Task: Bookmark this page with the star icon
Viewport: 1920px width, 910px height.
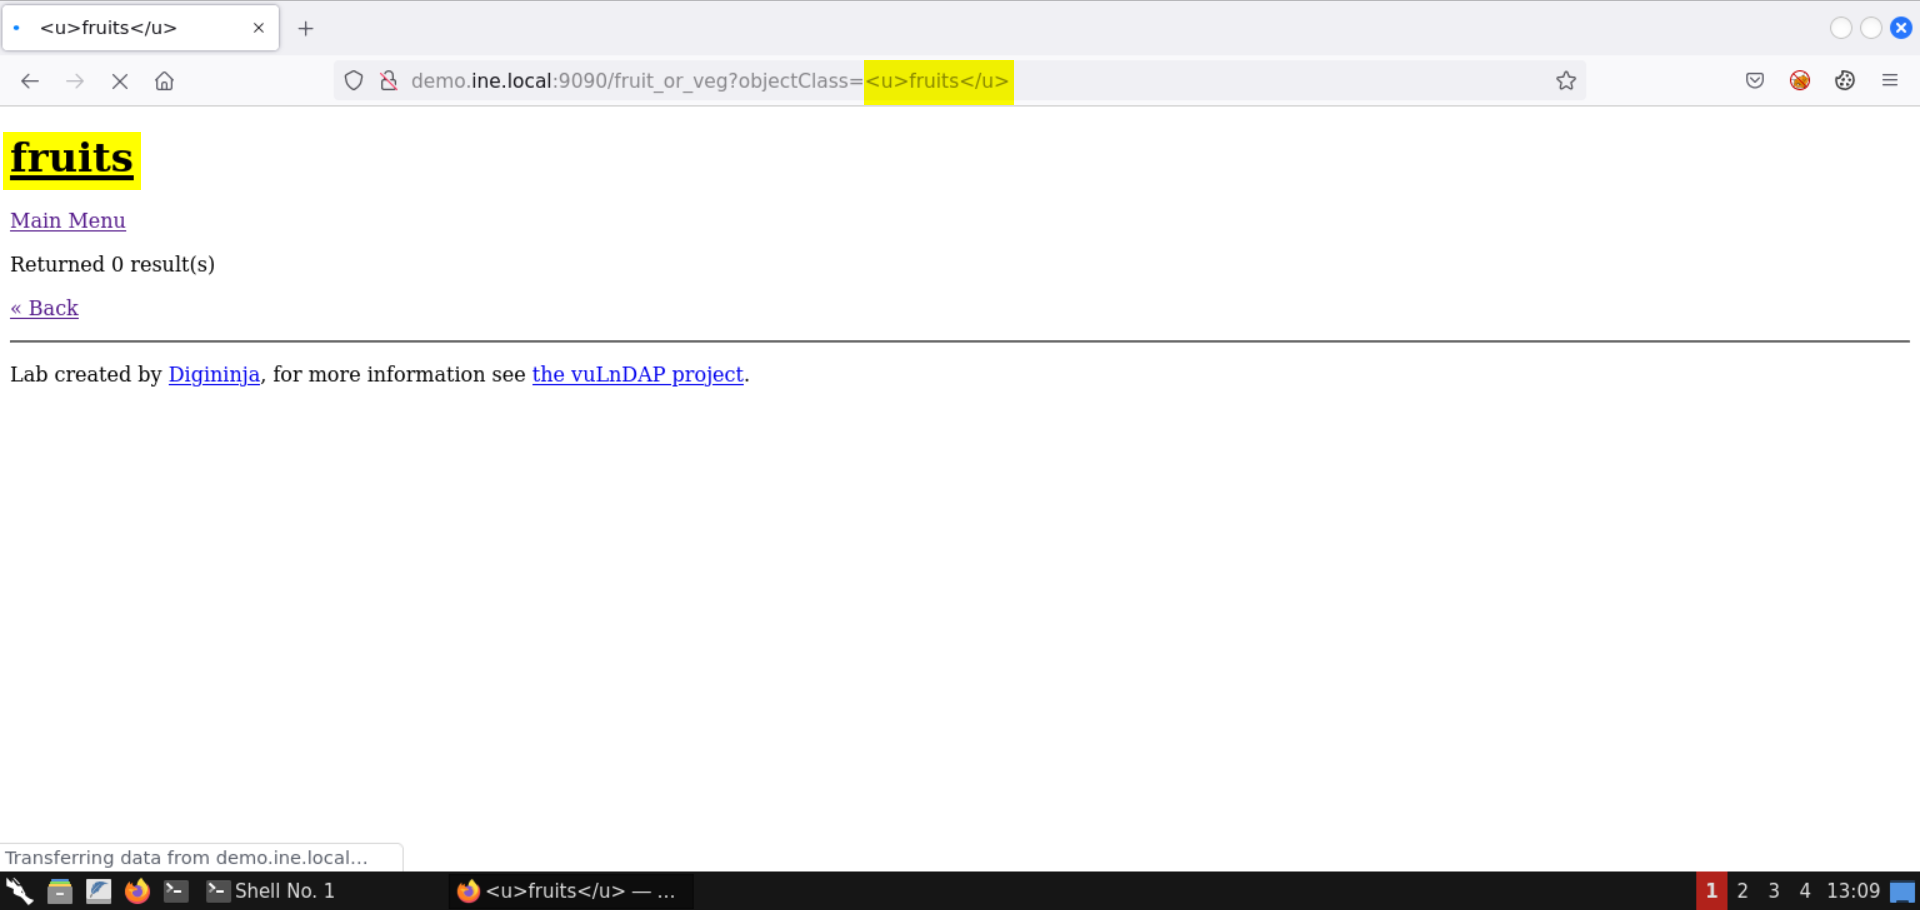Action: click(x=1566, y=81)
